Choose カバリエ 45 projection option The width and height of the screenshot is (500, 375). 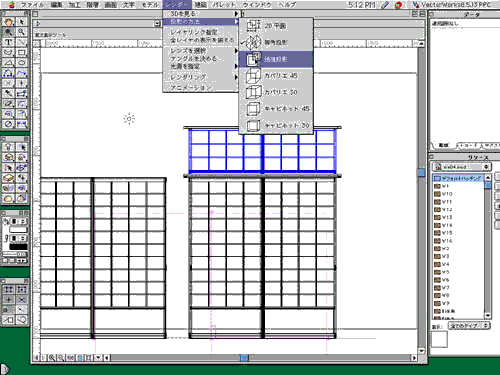pos(276,76)
